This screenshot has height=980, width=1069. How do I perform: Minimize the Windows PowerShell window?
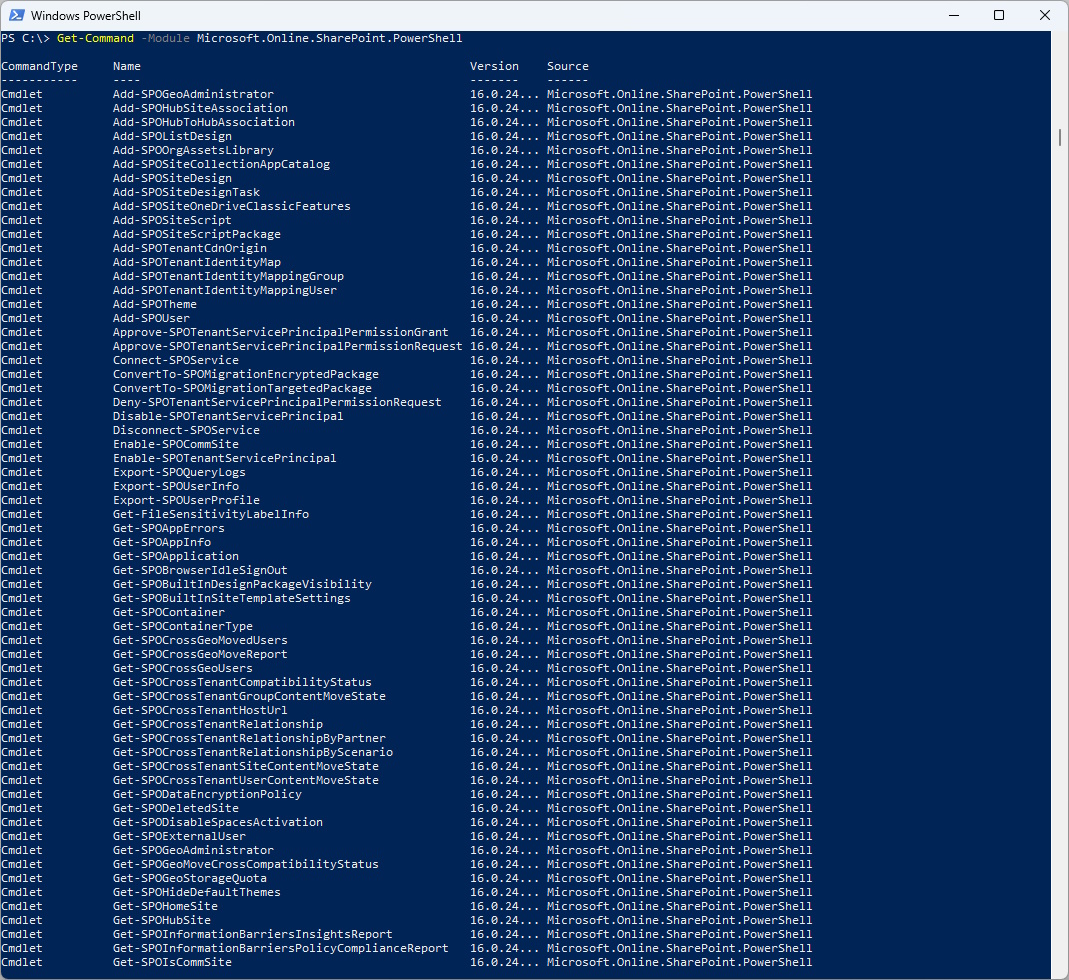coord(952,16)
